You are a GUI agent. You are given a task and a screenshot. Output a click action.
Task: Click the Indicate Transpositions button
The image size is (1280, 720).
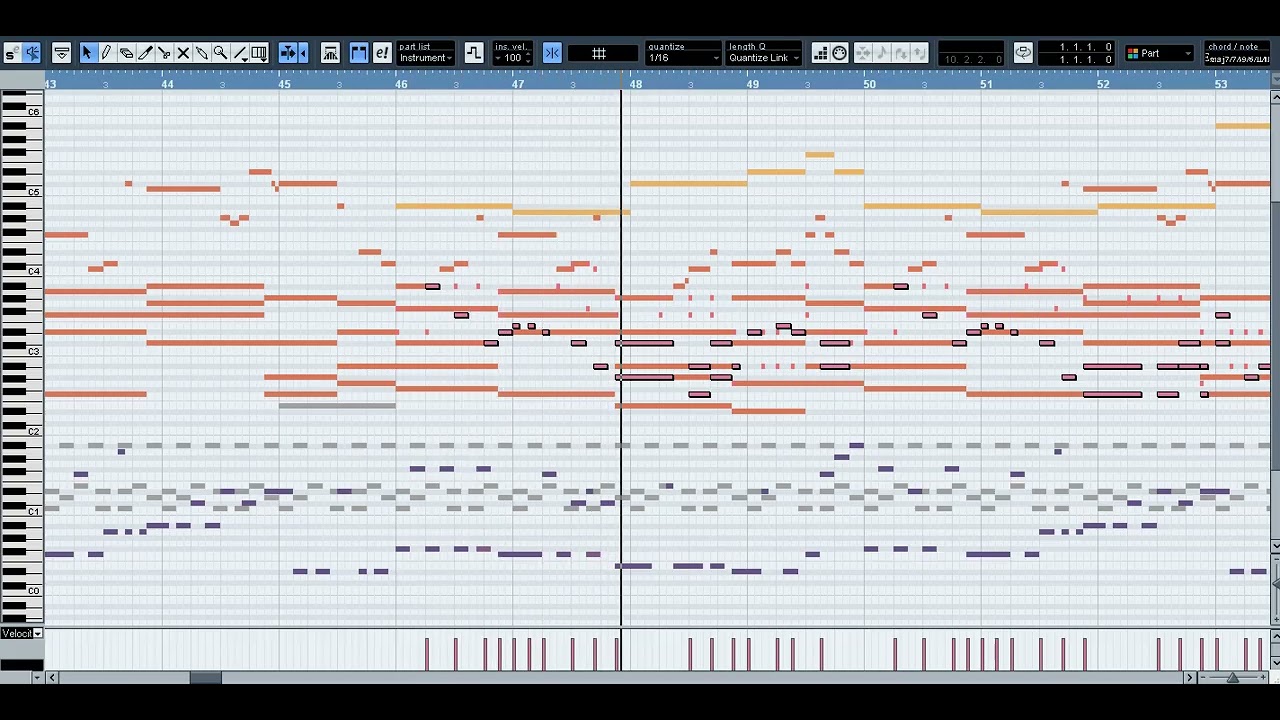click(474, 53)
